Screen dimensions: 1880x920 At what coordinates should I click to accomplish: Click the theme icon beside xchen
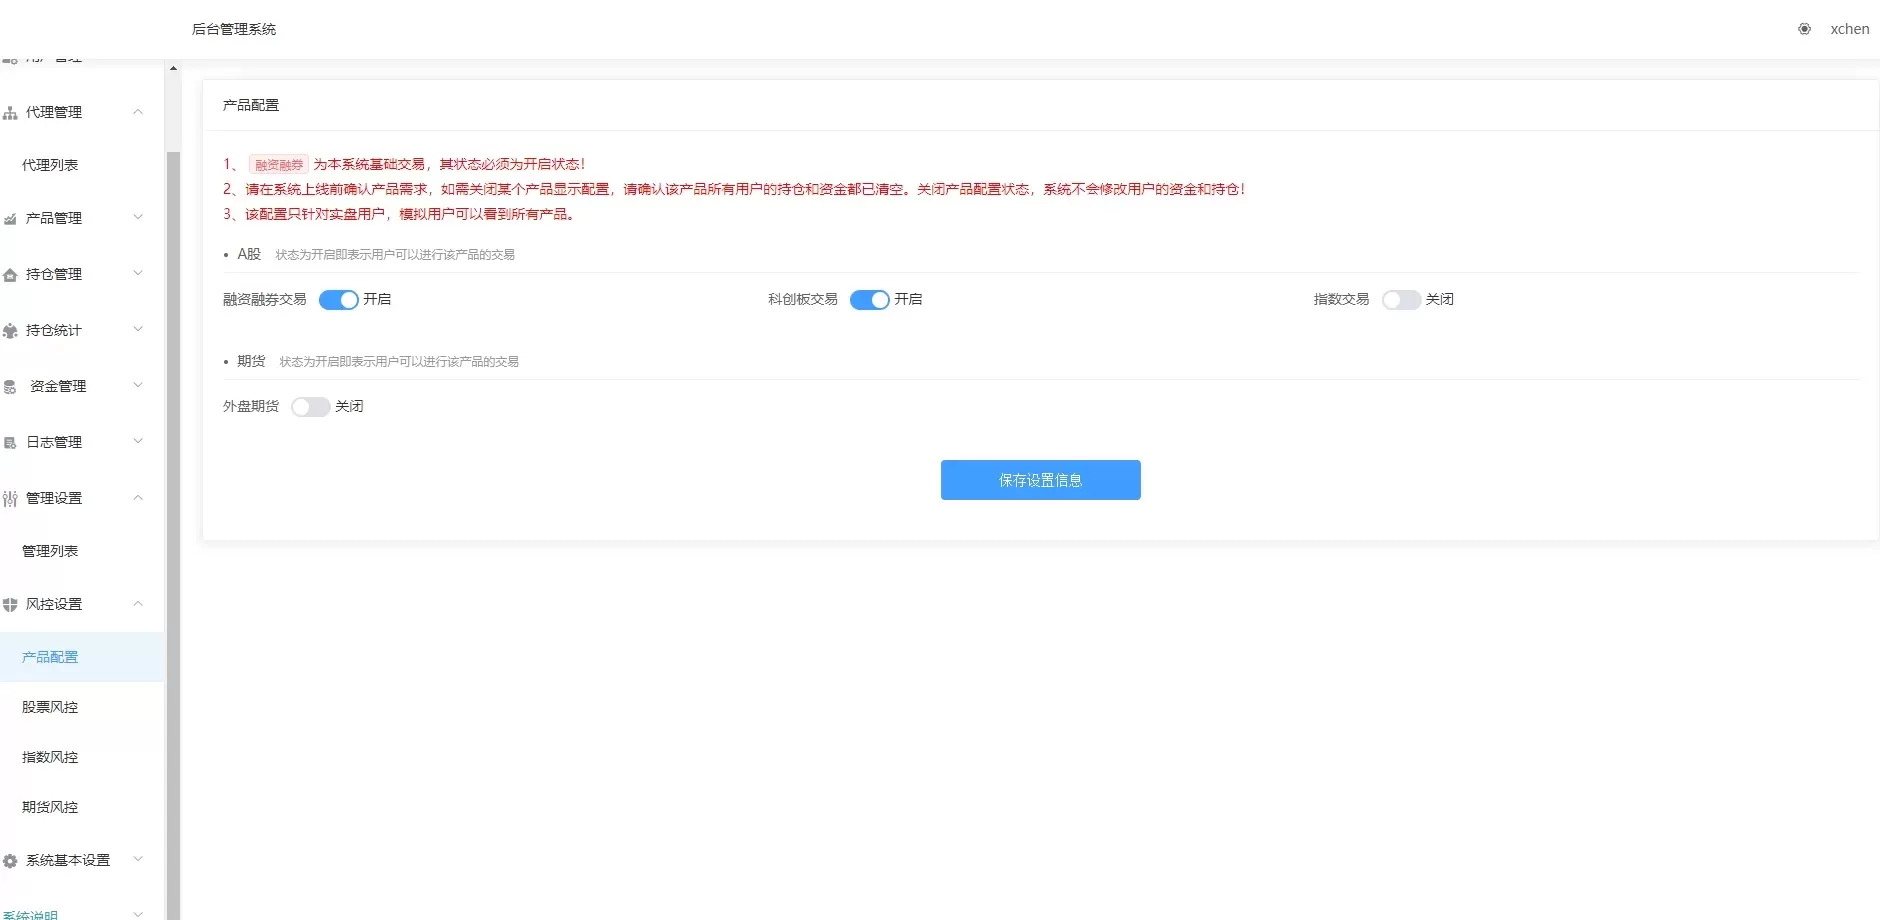coord(1804,29)
